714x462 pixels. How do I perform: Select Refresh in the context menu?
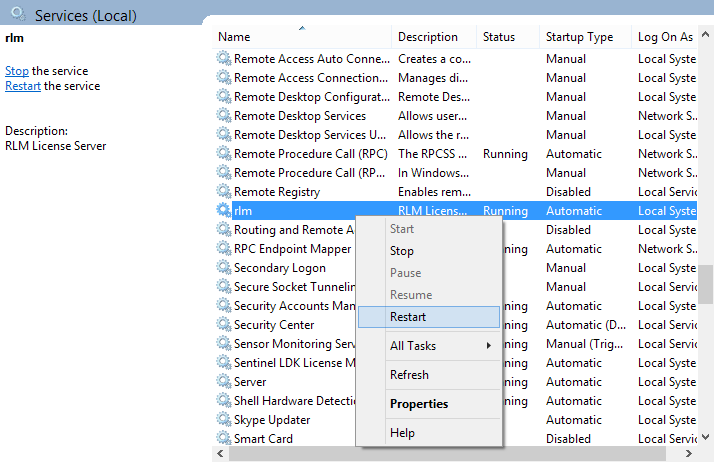[409, 375]
